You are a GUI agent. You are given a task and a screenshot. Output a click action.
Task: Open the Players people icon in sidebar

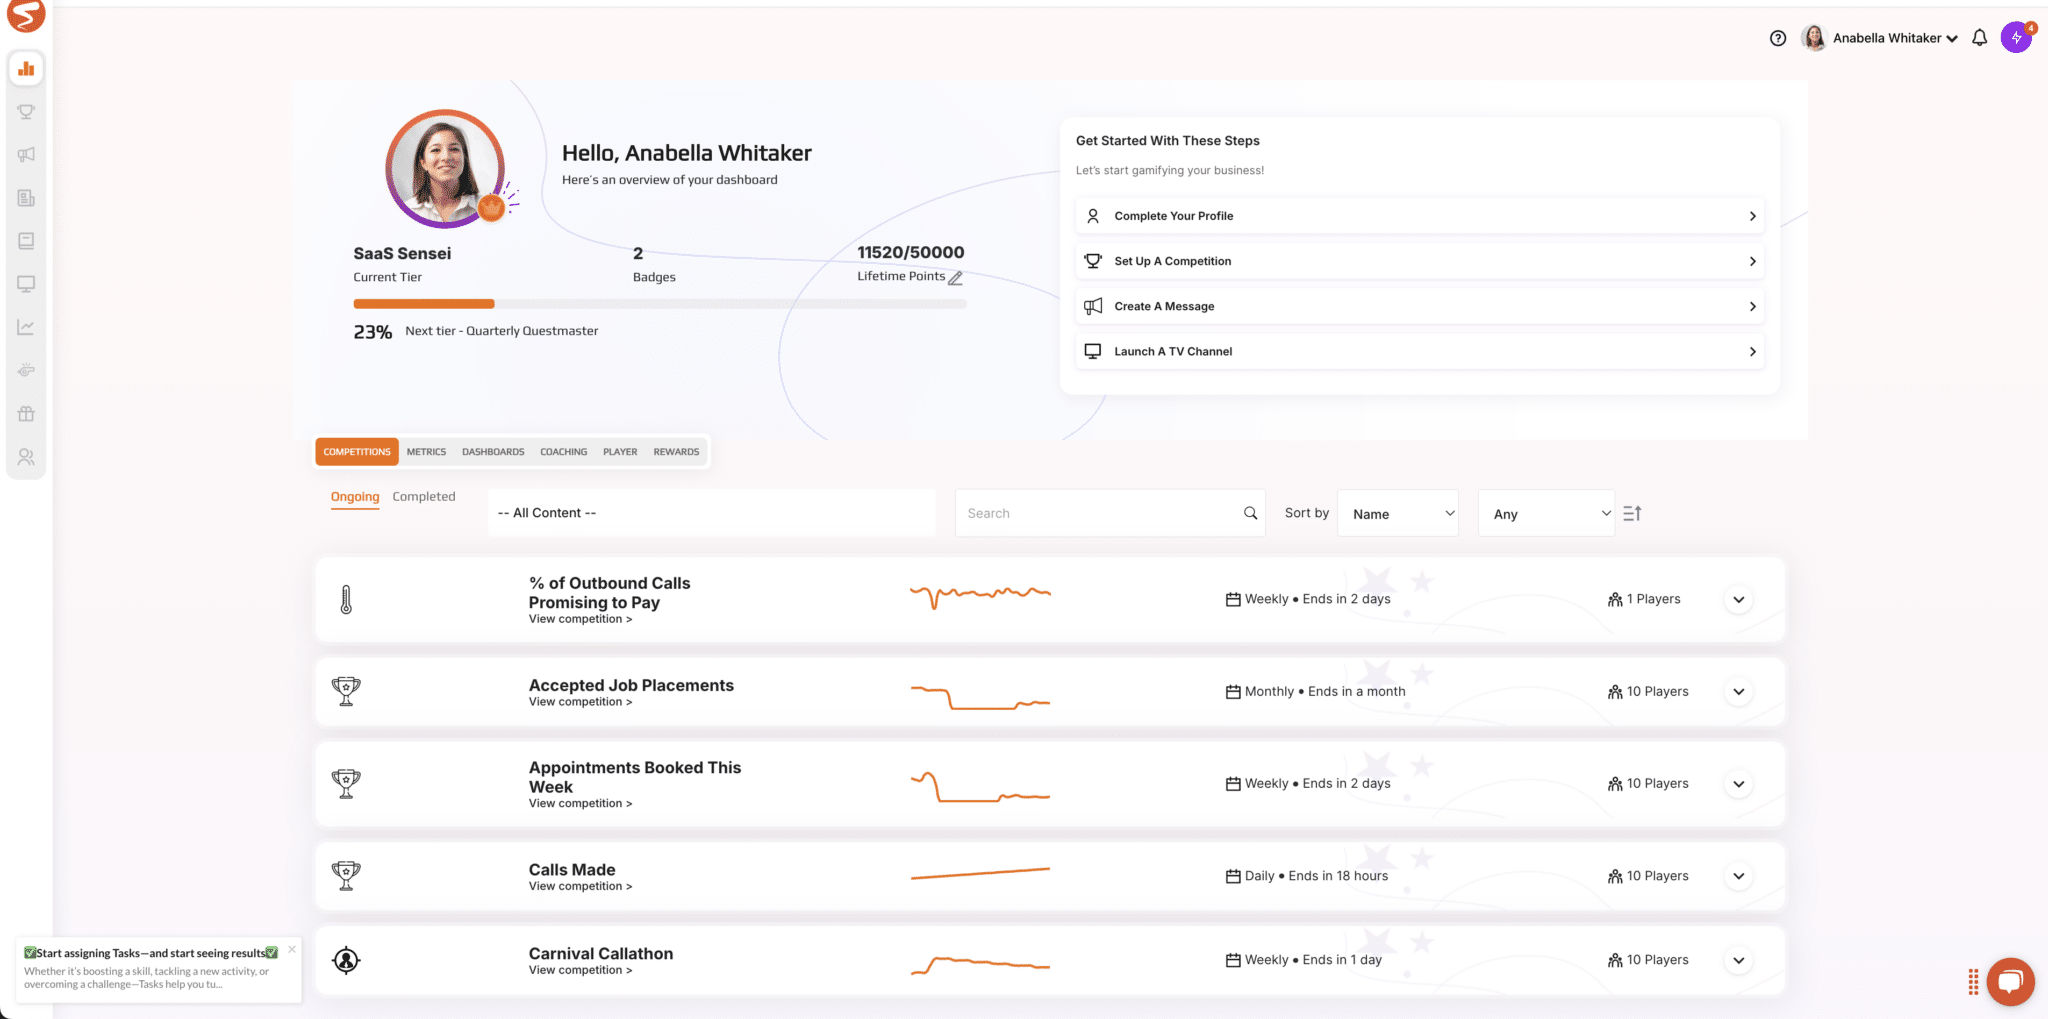(x=26, y=456)
